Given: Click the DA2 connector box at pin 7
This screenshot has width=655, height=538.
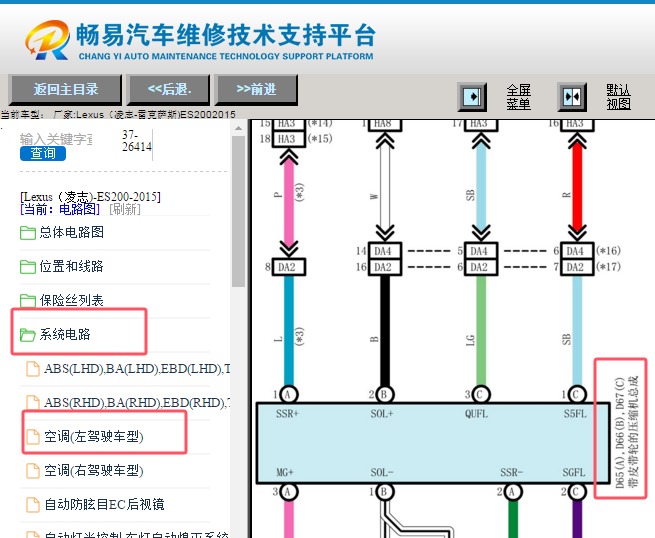Looking at the screenshot, I should 577,267.
